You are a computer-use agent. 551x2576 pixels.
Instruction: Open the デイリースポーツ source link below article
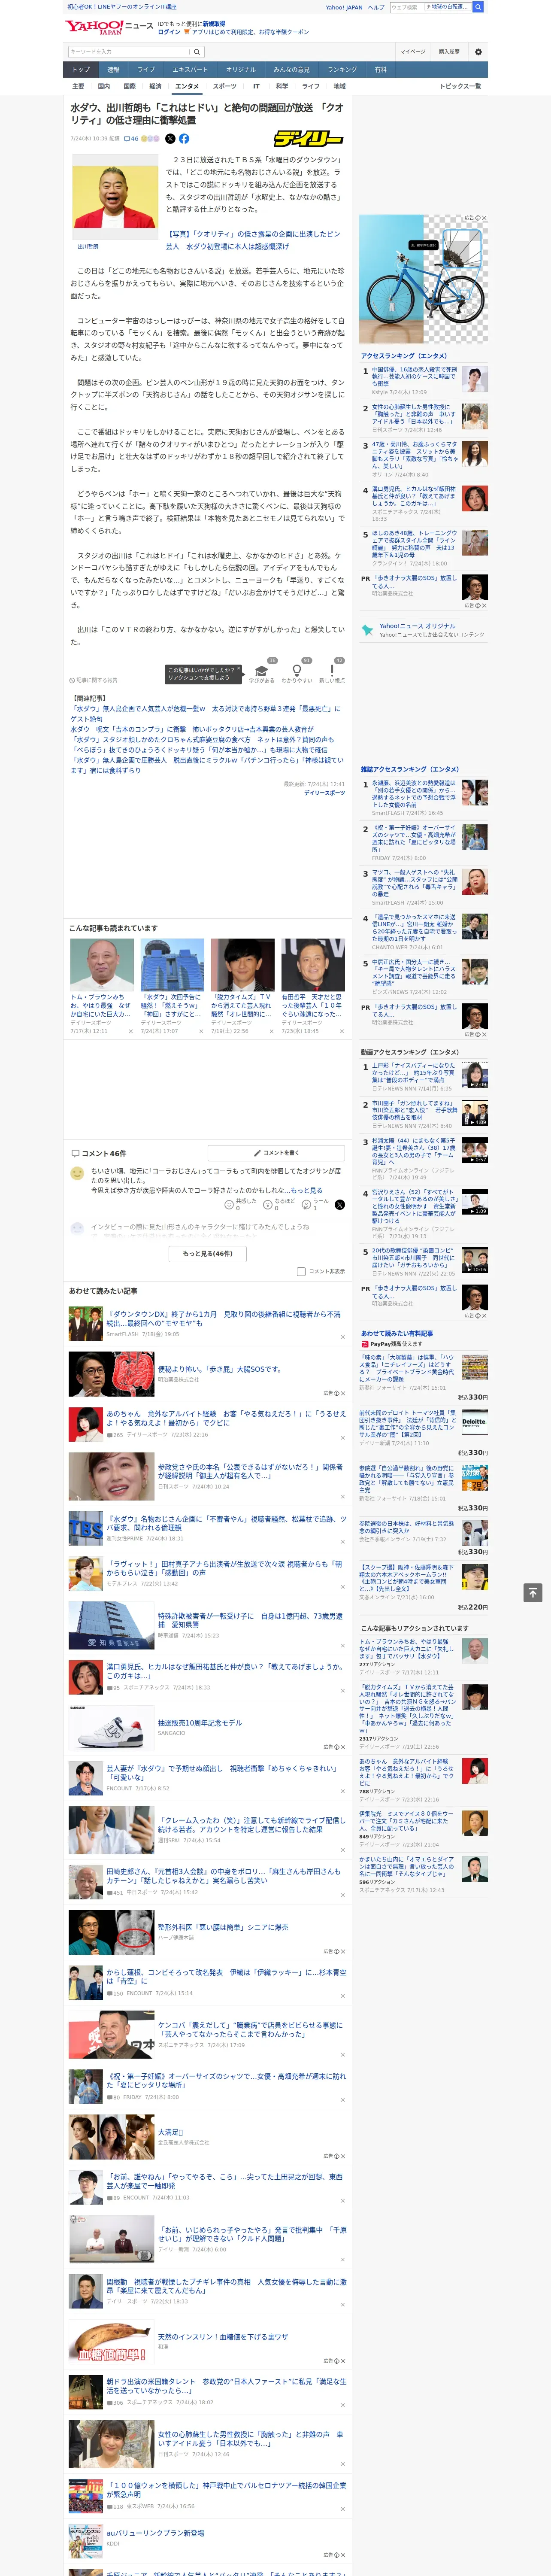click(x=324, y=792)
